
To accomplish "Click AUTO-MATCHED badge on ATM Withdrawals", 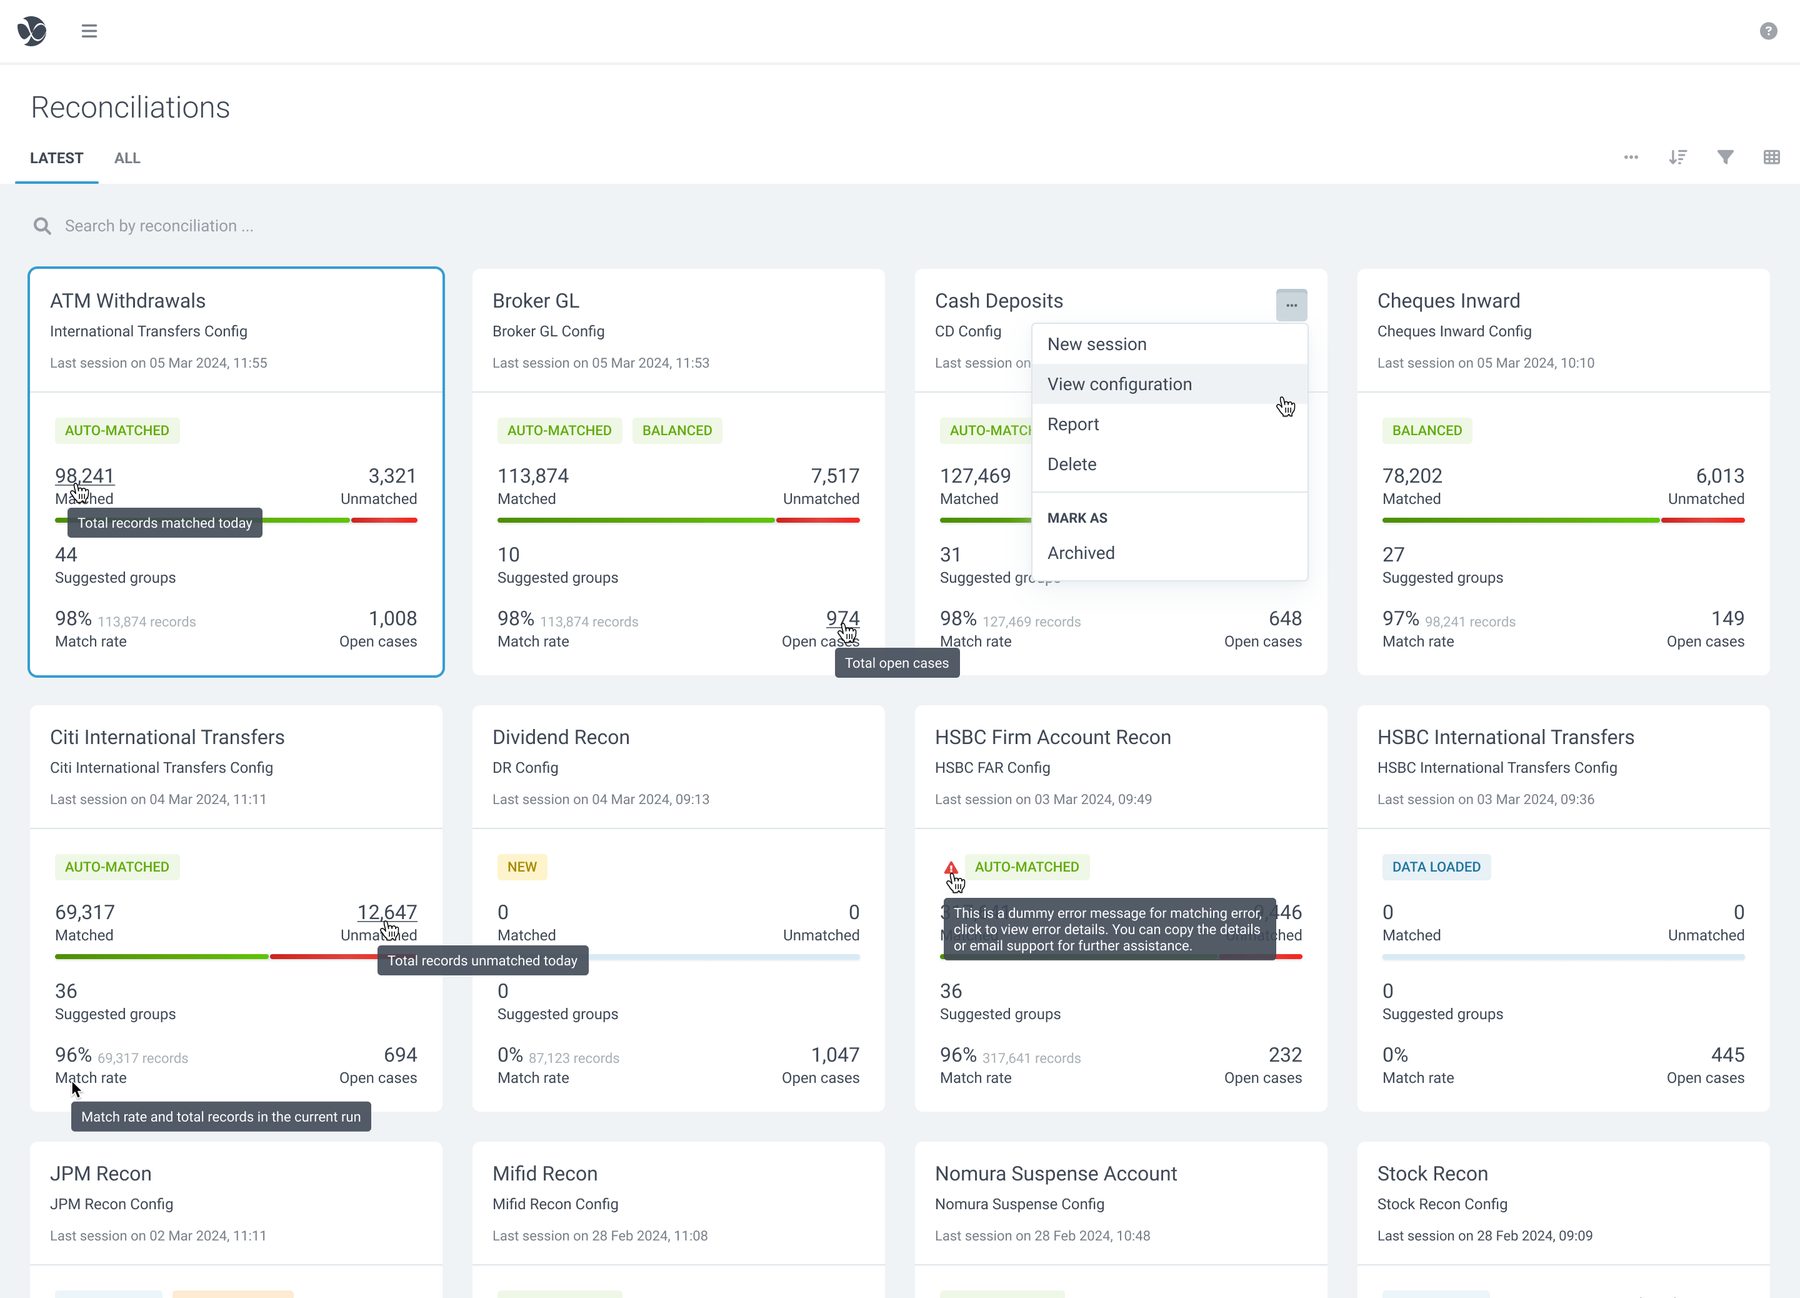I will 117,431.
